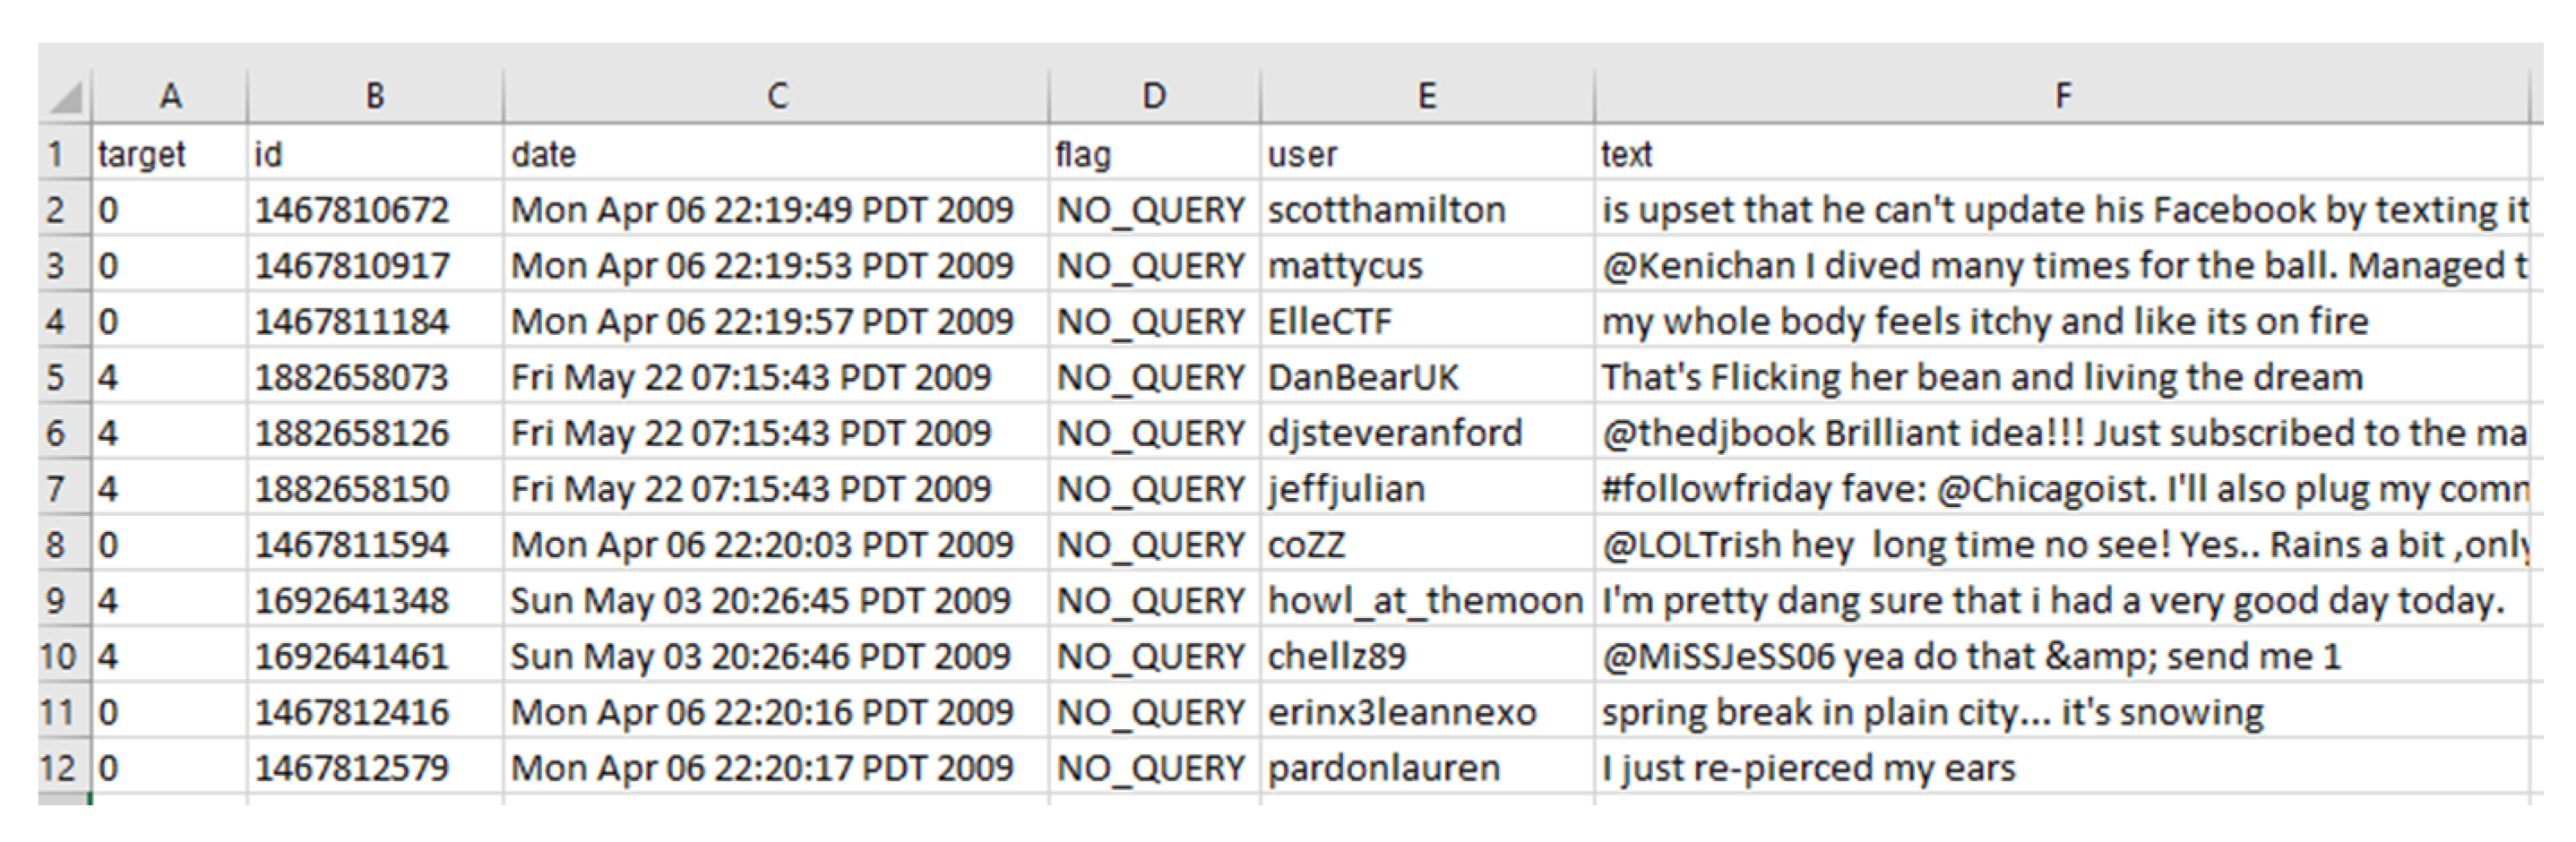Select the NO_QUERY flag cell in row 8

pyautogui.click(x=1151, y=545)
